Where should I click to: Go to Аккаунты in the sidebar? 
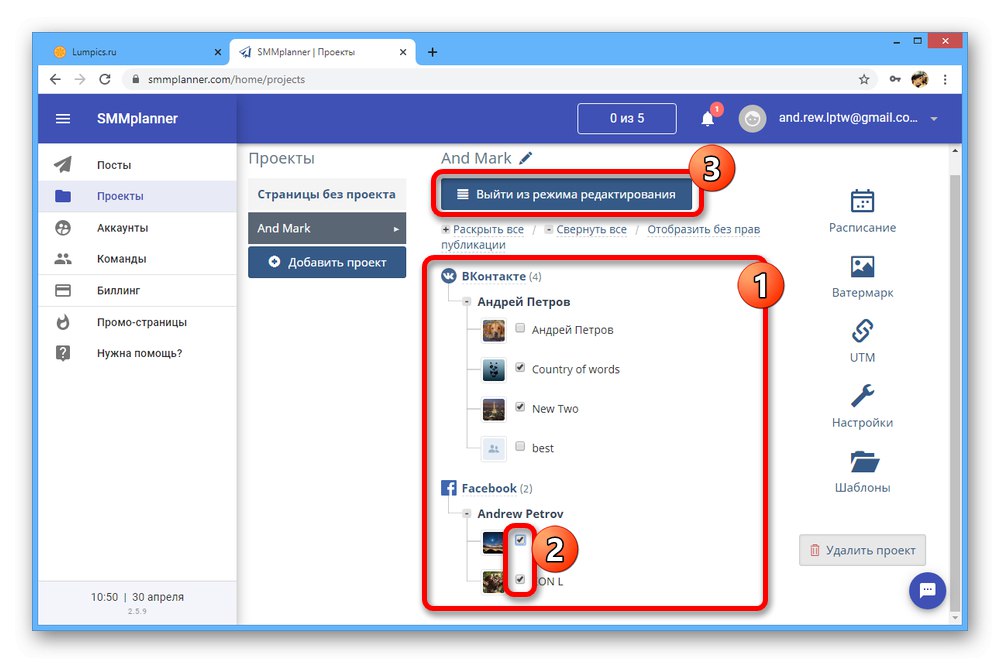coord(137,228)
